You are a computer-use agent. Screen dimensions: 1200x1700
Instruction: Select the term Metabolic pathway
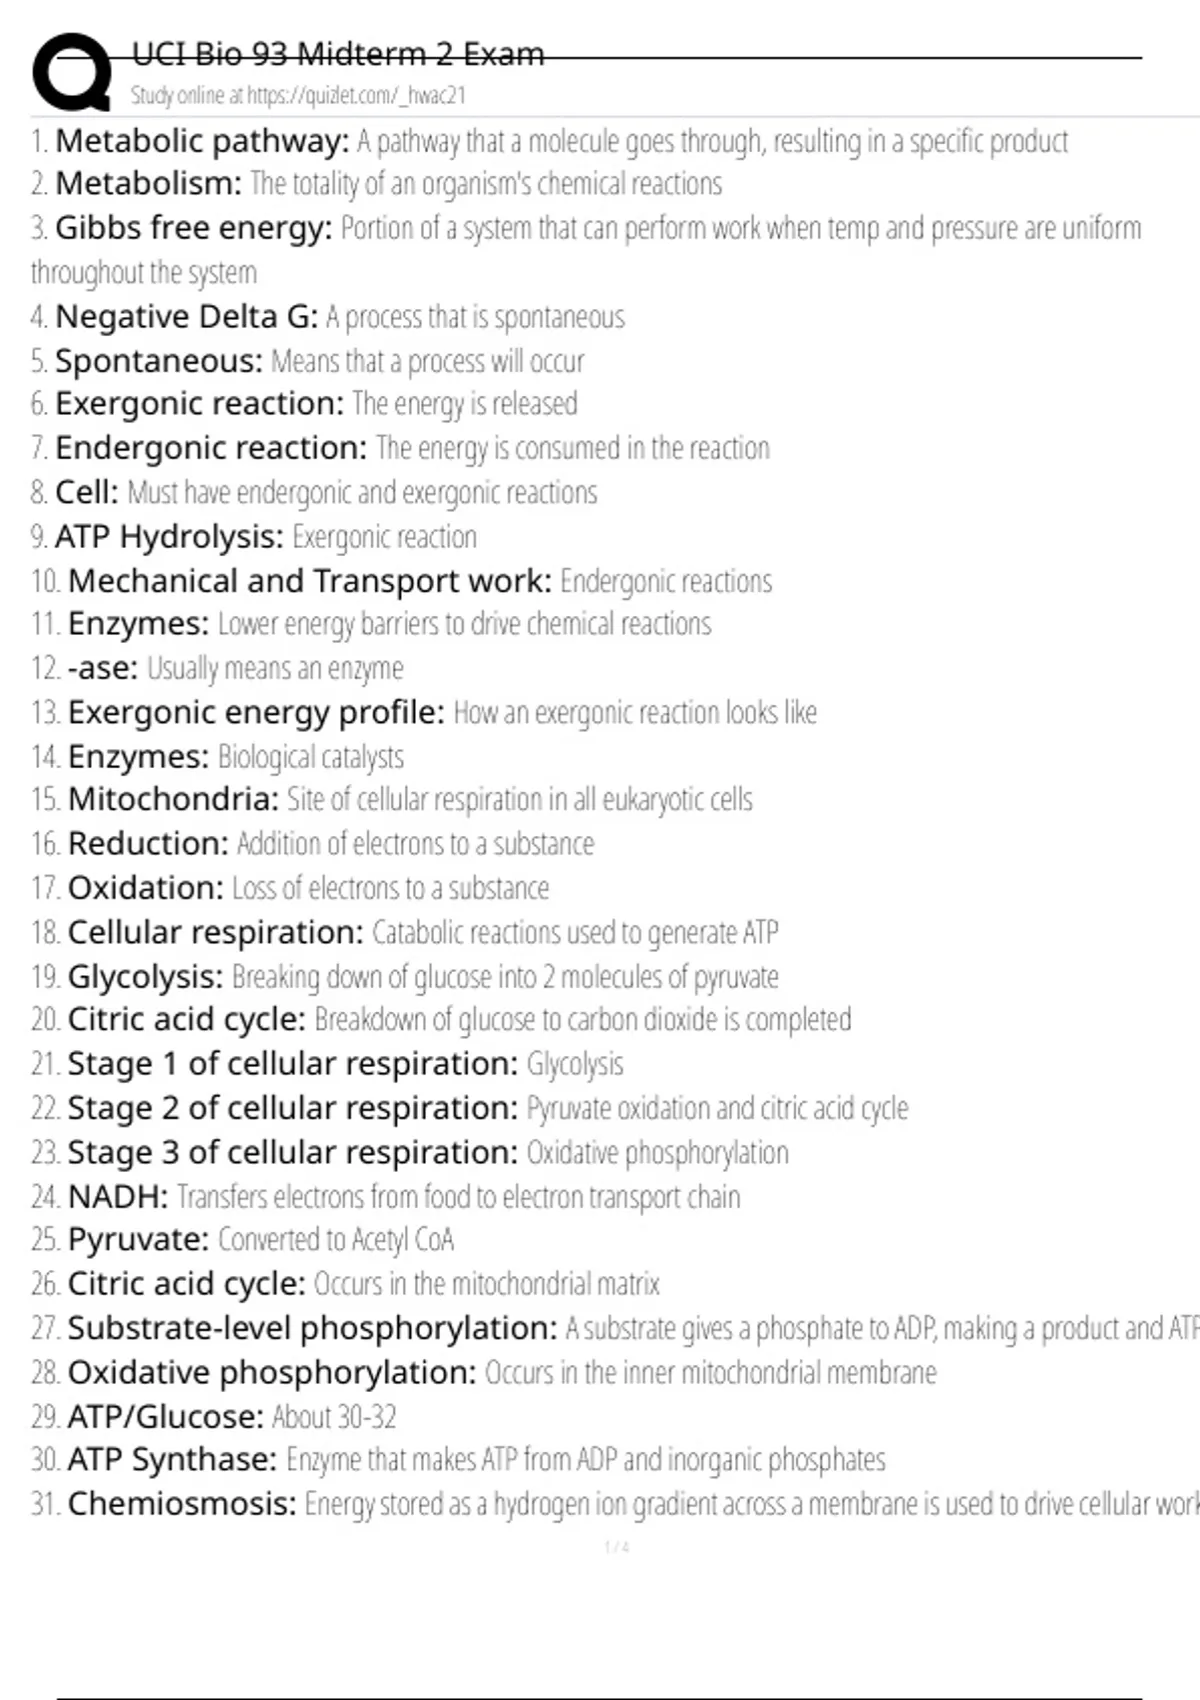202,141
